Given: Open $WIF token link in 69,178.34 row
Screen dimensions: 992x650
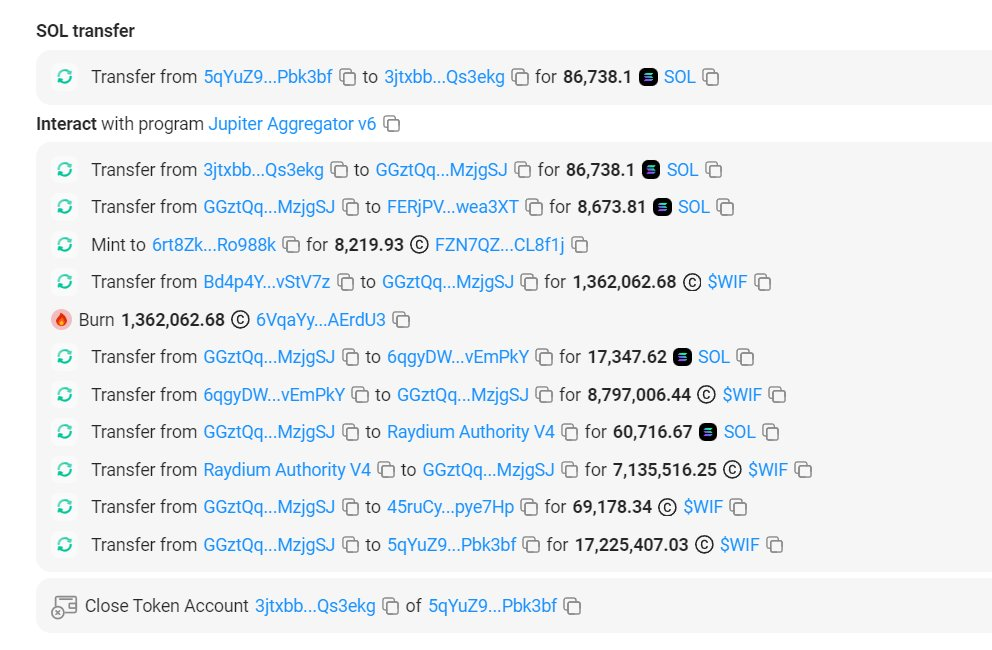Looking at the screenshot, I should click(703, 508).
